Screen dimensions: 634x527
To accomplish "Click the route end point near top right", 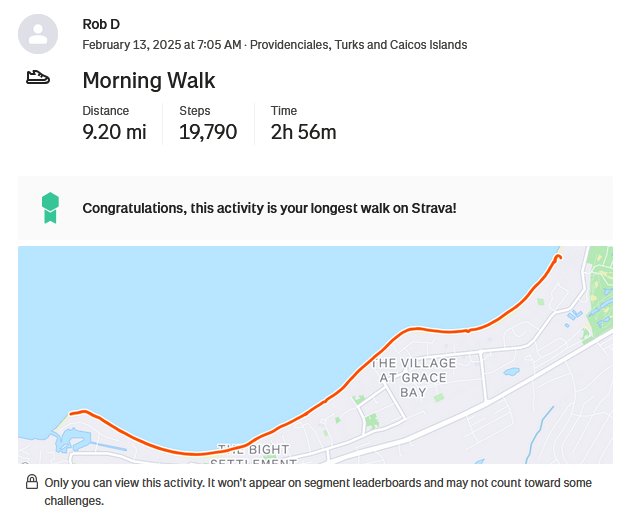I will coord(559,256).
